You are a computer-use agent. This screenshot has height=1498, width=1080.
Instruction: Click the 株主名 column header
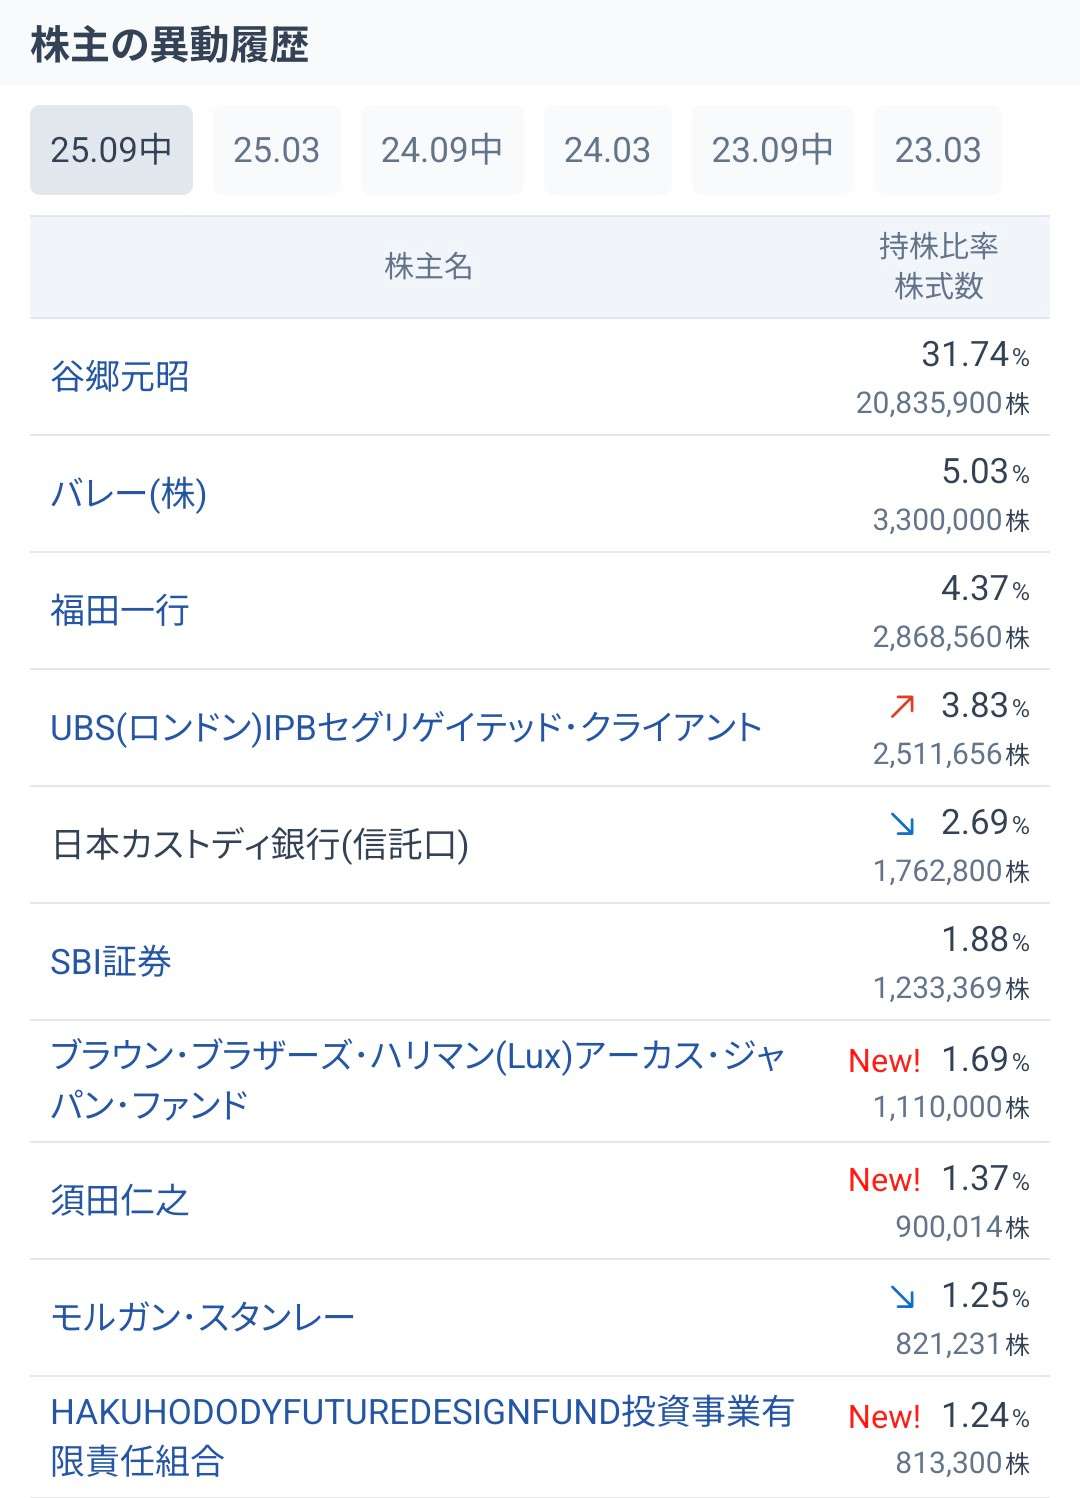pos(428,267)
